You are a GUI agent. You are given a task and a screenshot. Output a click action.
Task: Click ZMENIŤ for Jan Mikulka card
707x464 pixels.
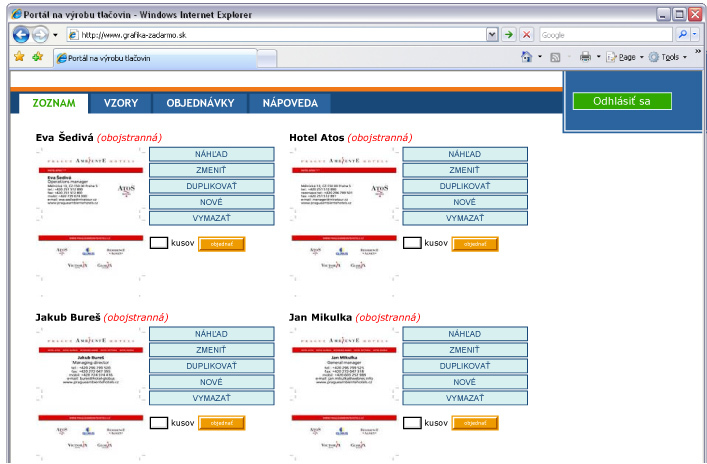465,350
